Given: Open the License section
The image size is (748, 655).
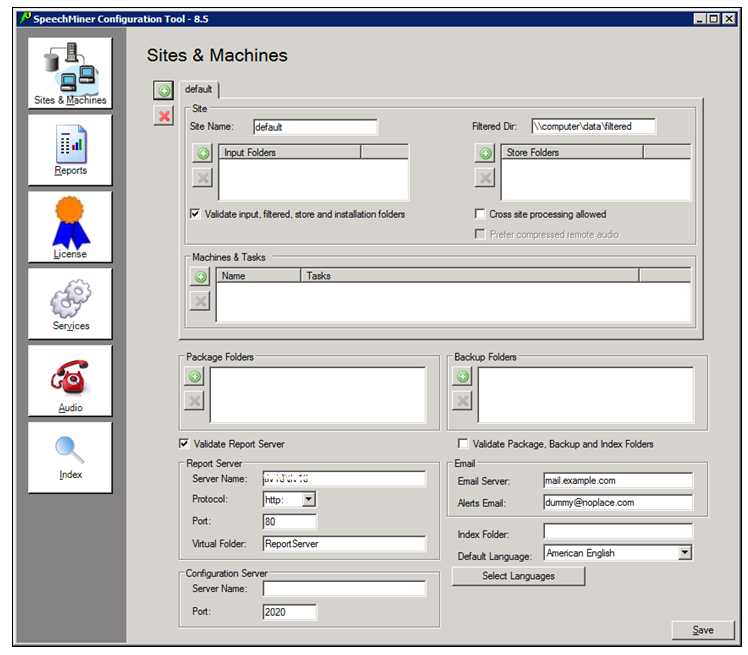Looking at the screenshot, I should coord(70,227).
